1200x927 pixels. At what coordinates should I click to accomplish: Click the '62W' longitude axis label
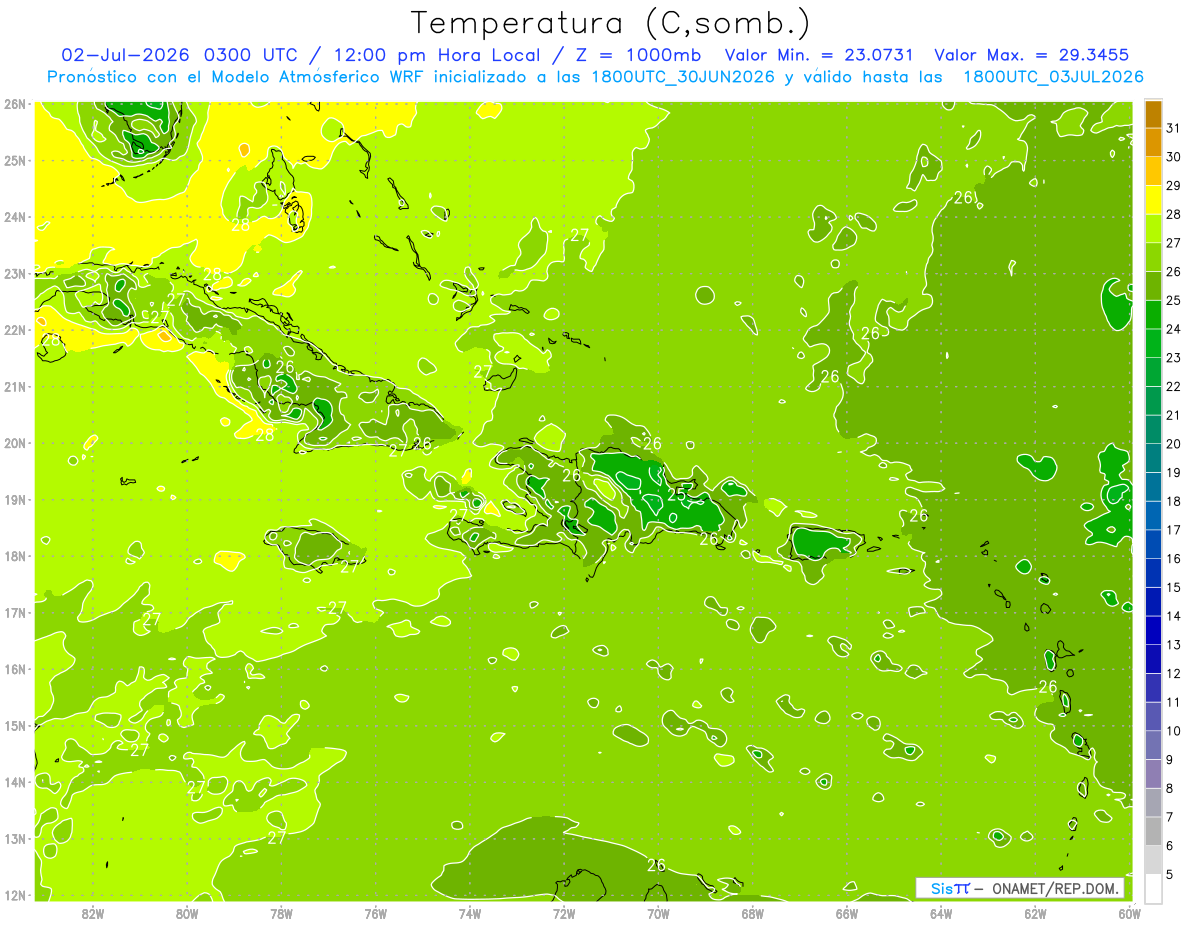(1035, 913)
